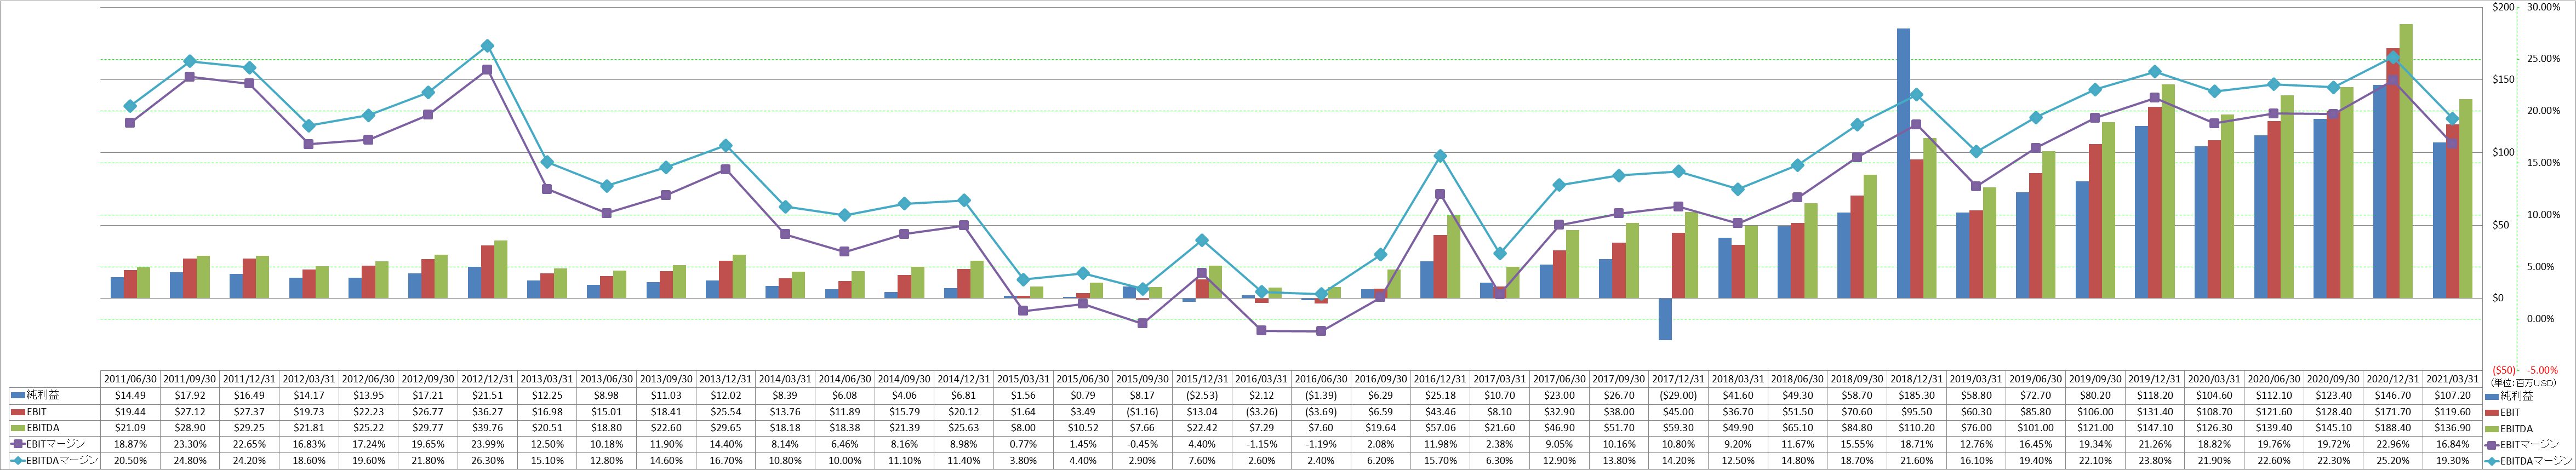Select the 2017/12/31 date column header
This screenshot has width=2576, height=470.
pos(1678,380)
